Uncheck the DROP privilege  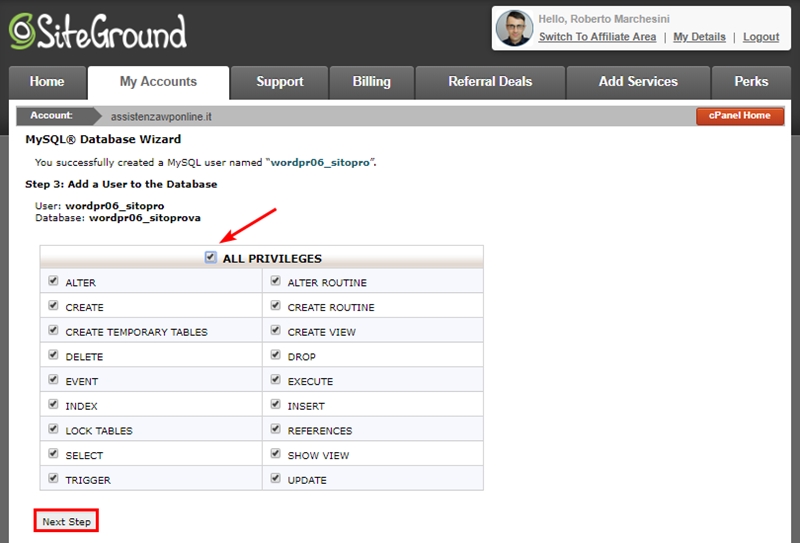pyautogui.click(x=276, y=355)
